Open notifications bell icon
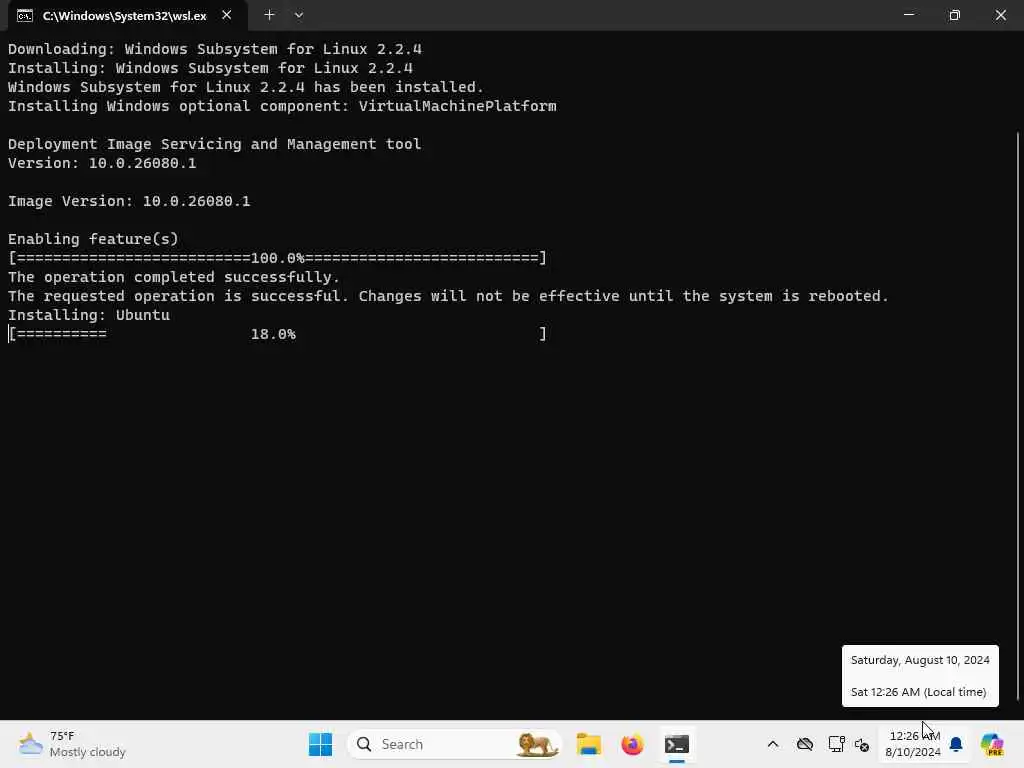The width and height of the screenshot is (1024, 768). (956, 744)
